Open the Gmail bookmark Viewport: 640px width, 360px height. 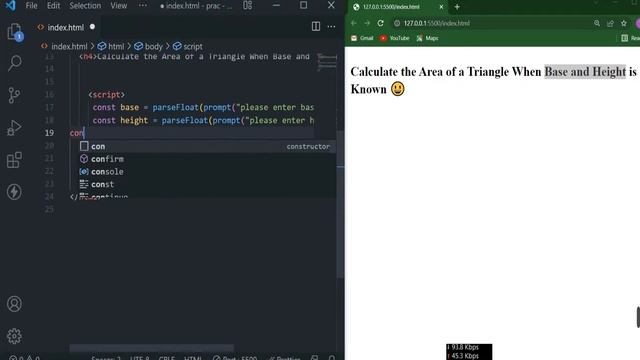coord(362,38)
